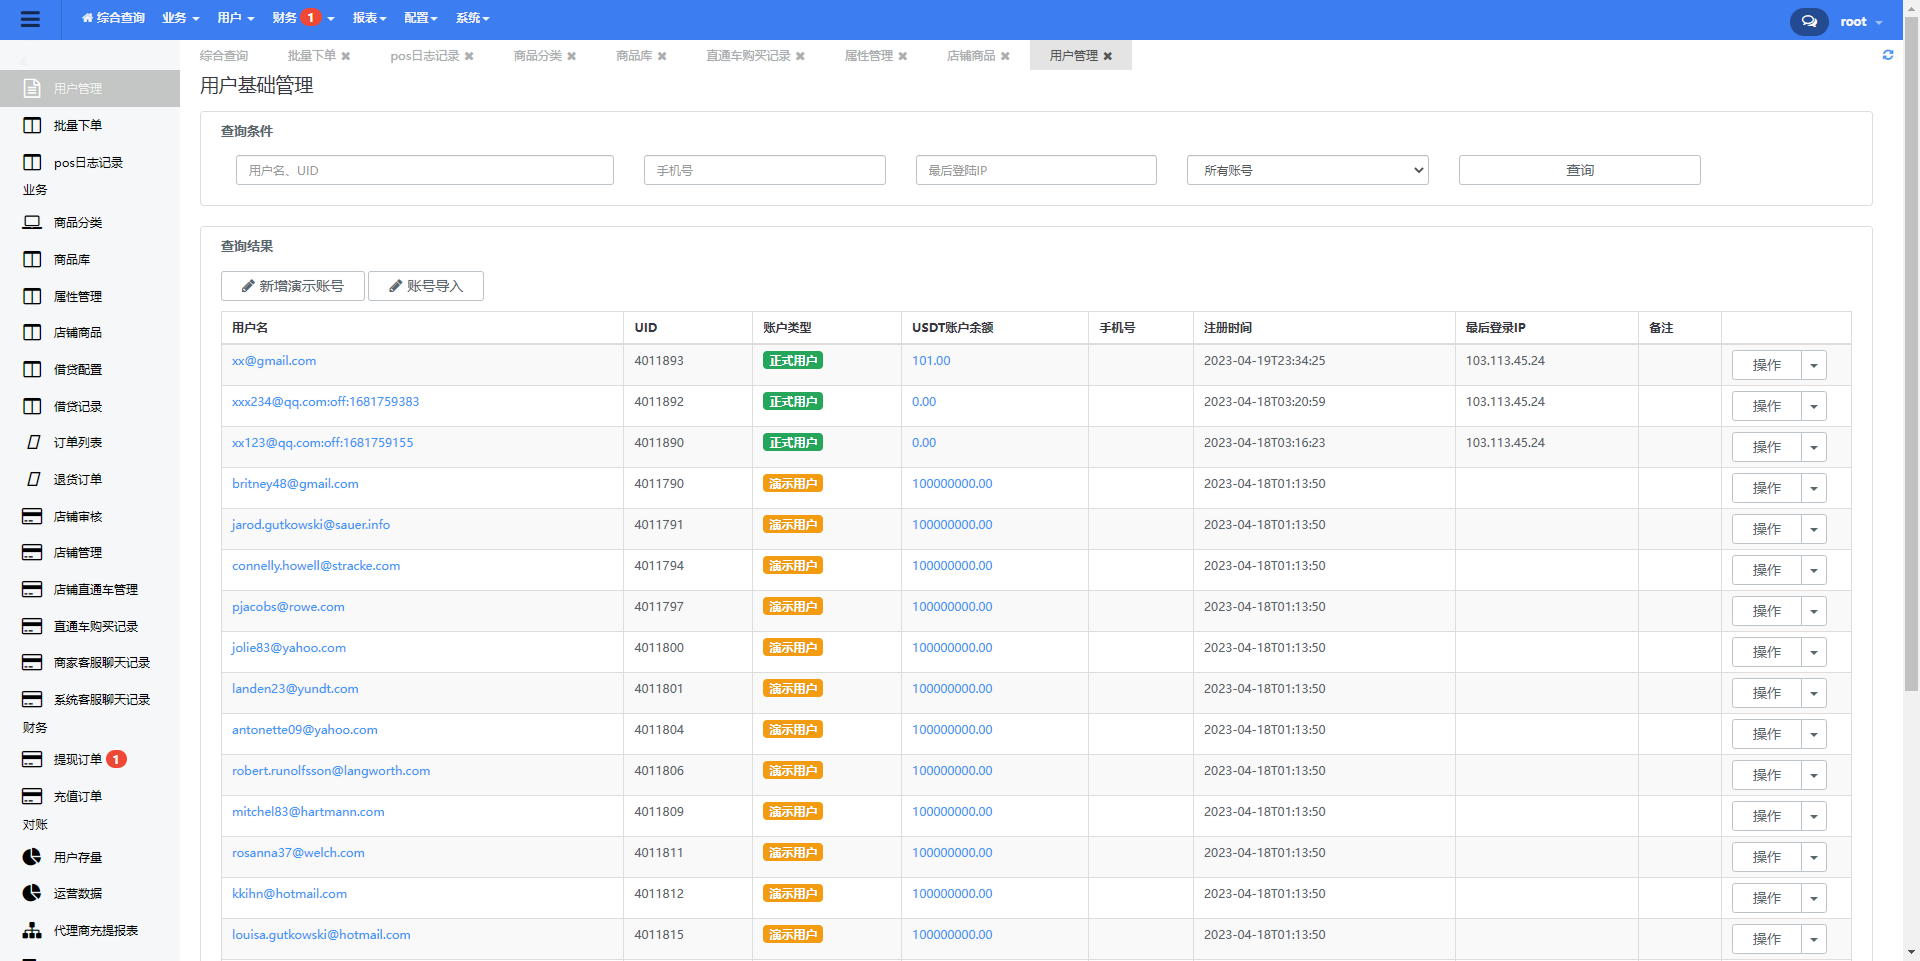Viewport: 1920px width, 961px height.
Task: Expand the 财务 top menu
Action: click(303, 18)
